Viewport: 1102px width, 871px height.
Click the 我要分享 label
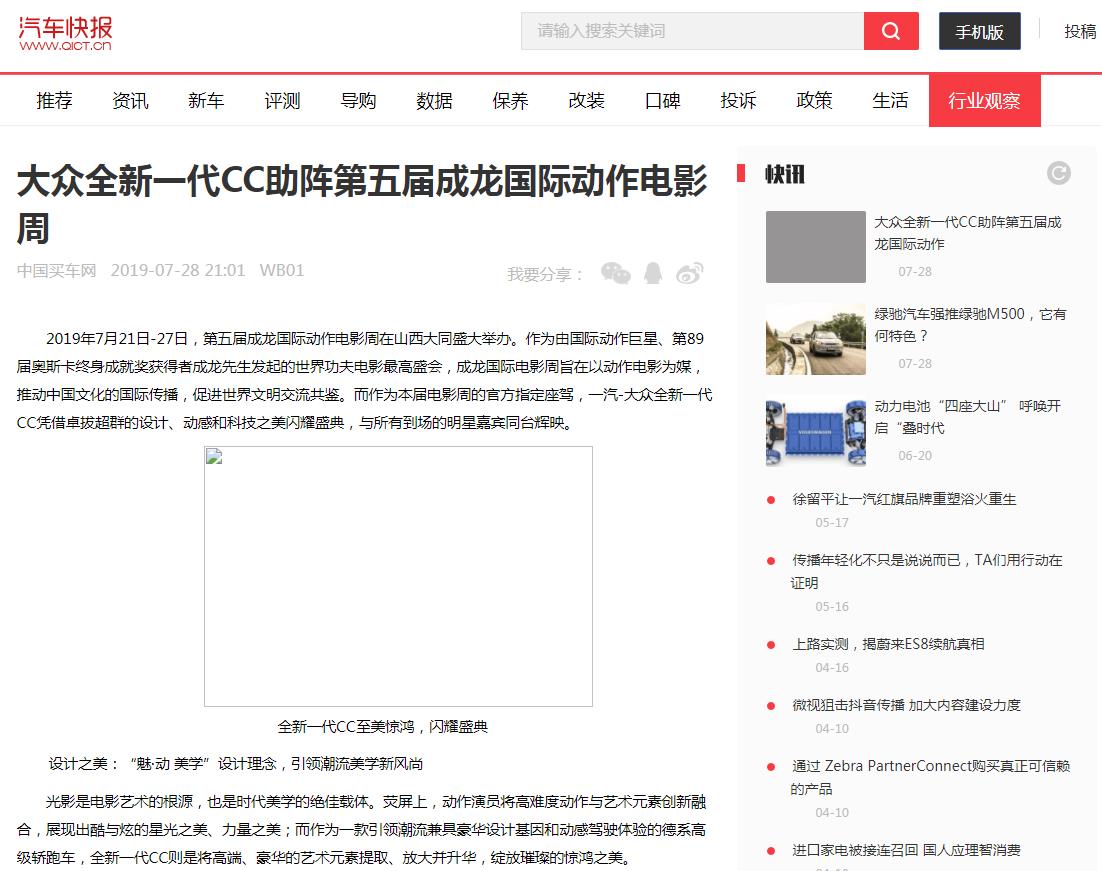pos(546,274)
